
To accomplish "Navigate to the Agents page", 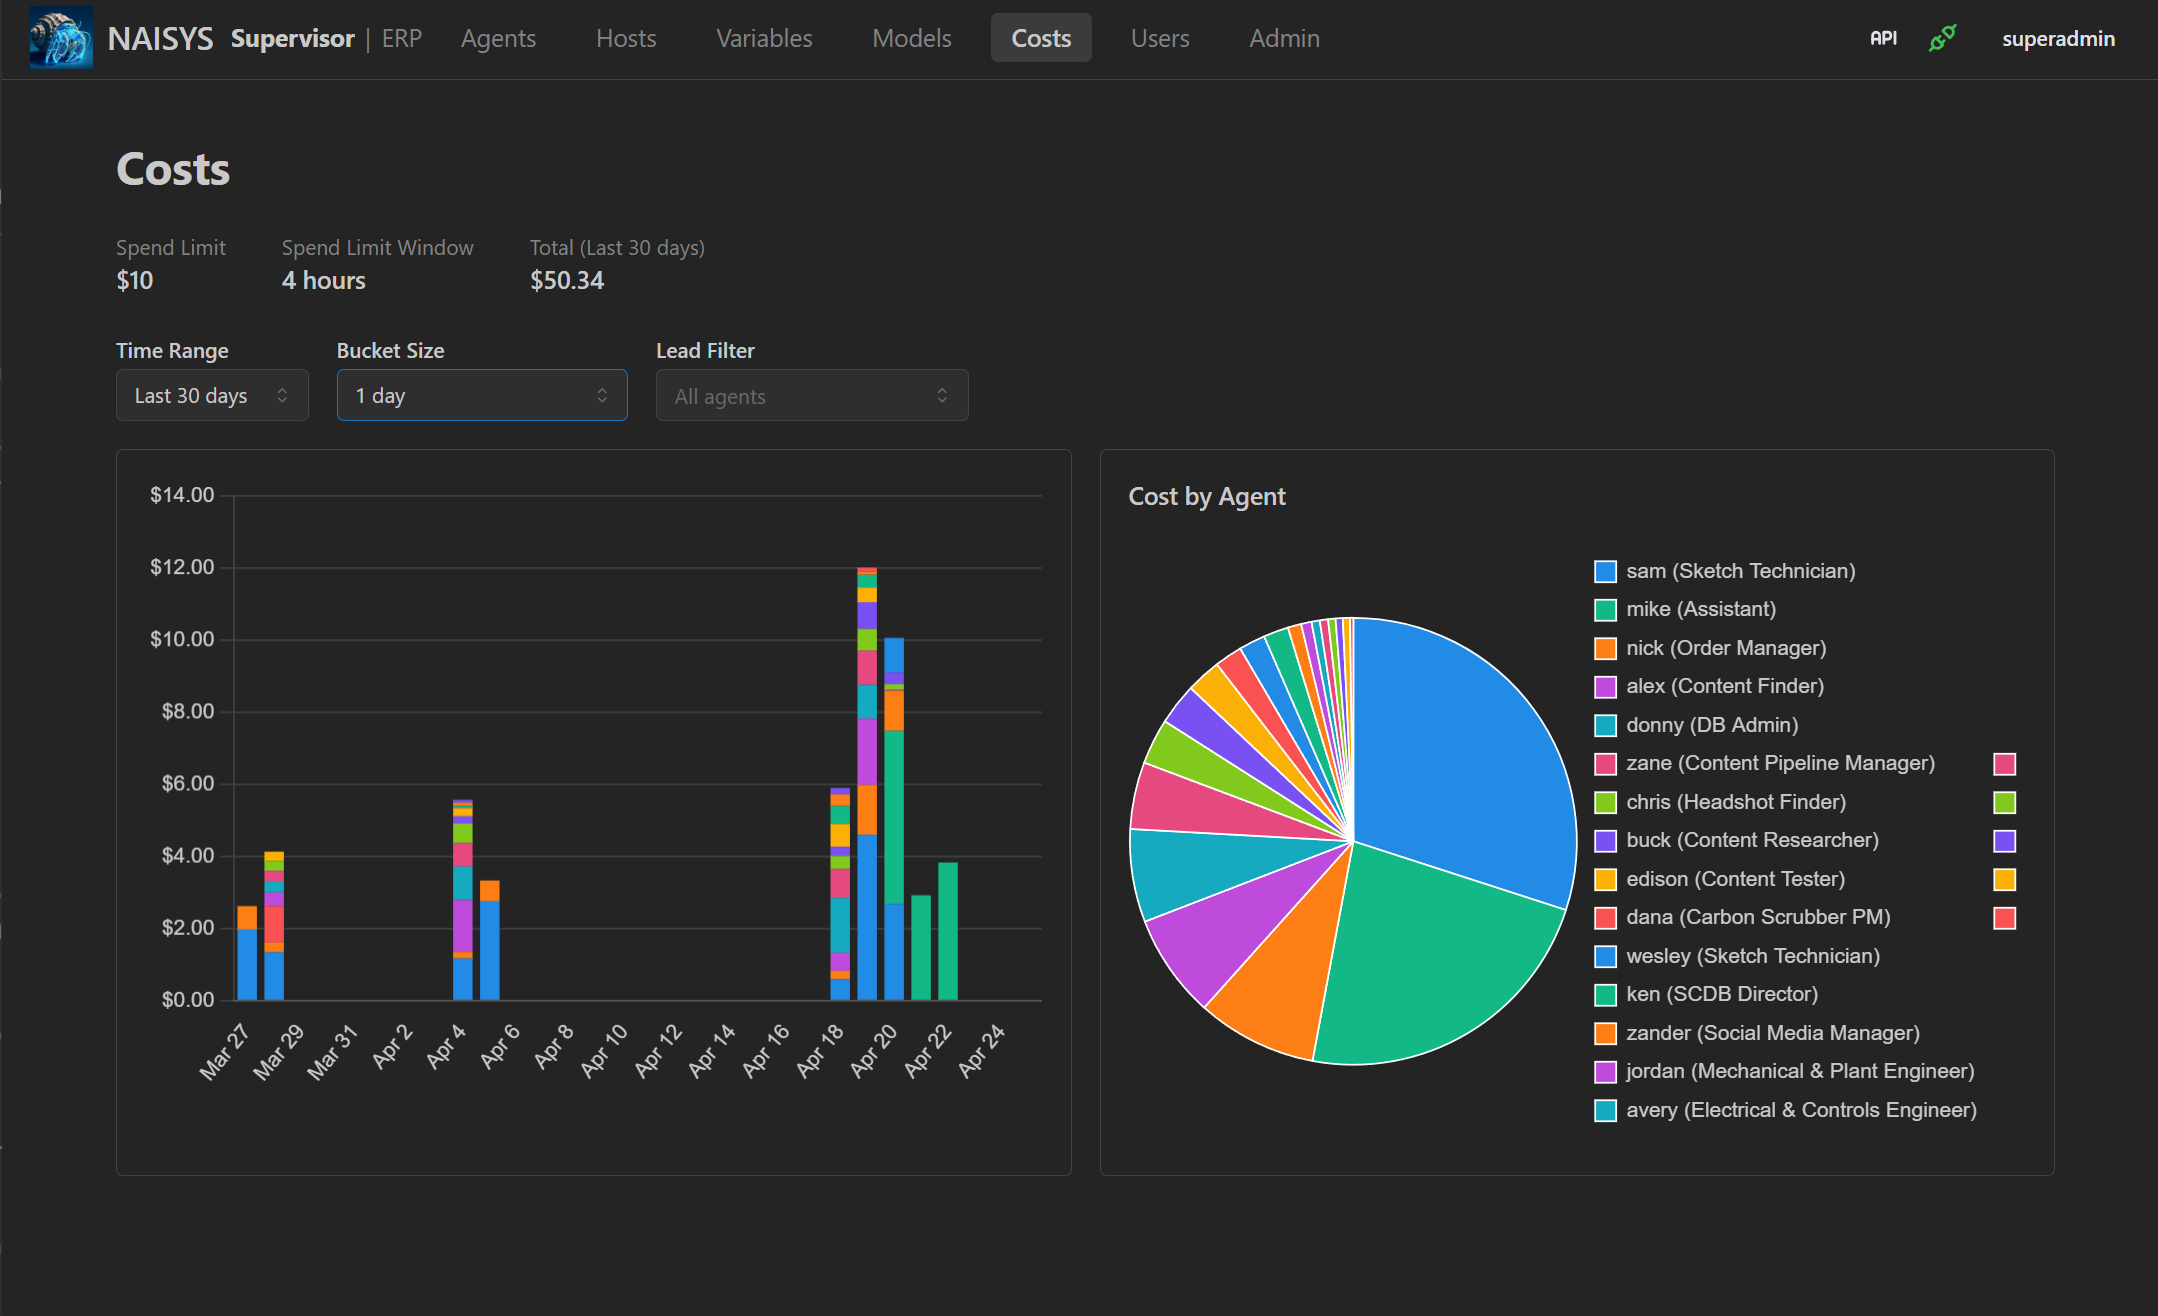I will [498, 38].
